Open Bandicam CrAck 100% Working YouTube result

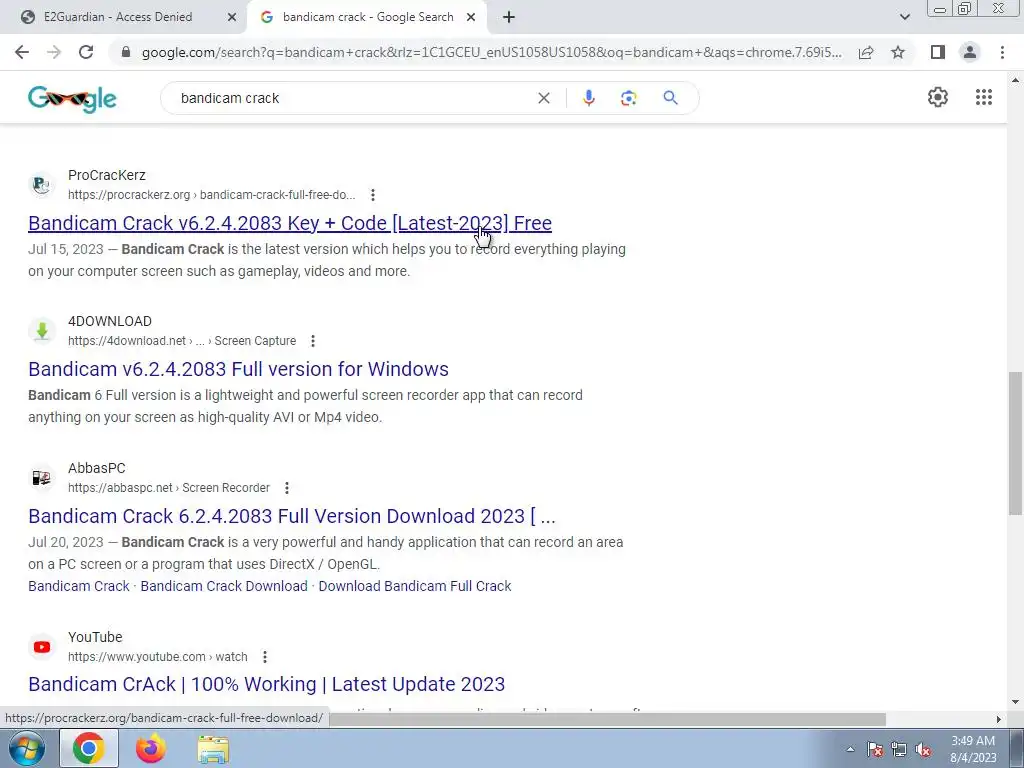coord(266,684)
